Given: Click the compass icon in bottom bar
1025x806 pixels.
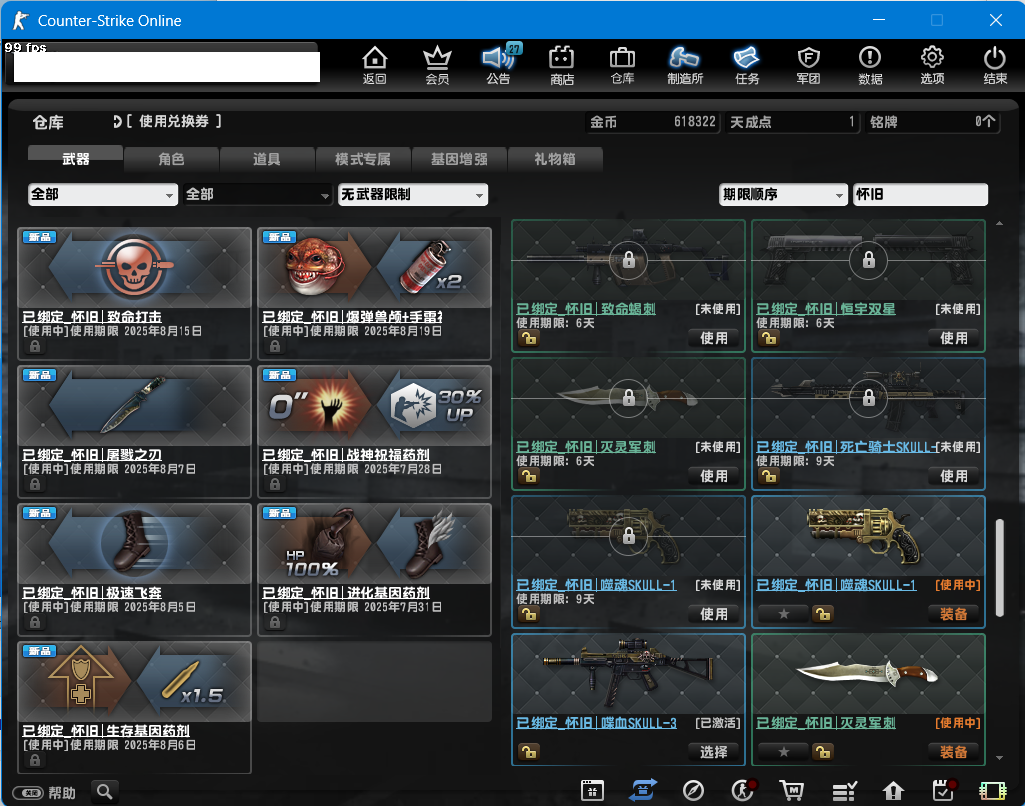Looking at the screenshot, I should click(693, 790).
